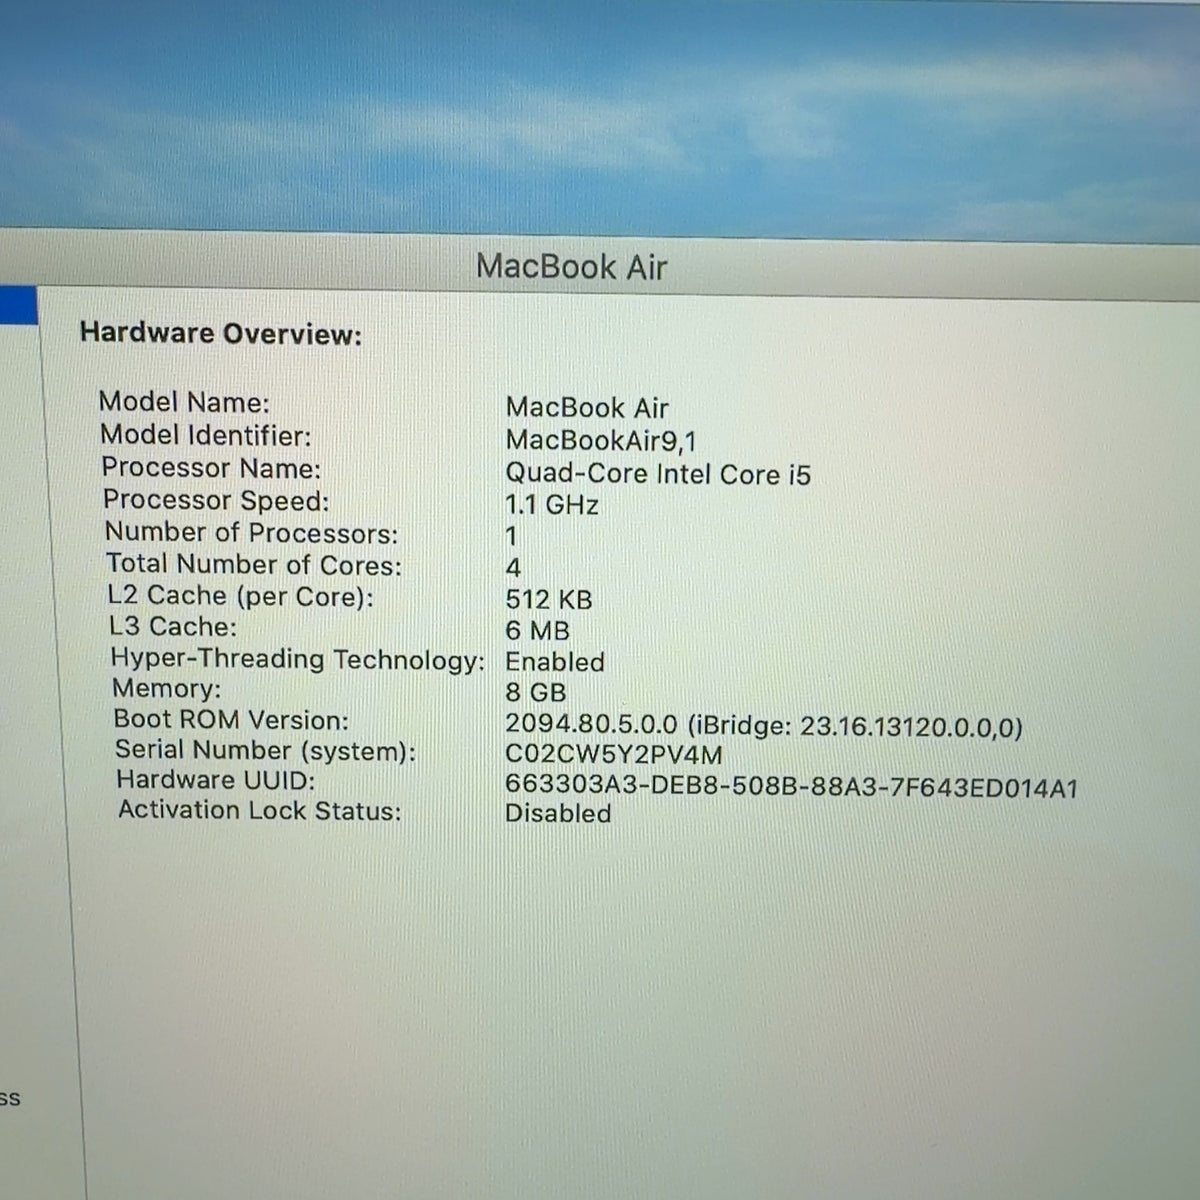
Task: Click the Number of Processors label
Action: (251, 532)
